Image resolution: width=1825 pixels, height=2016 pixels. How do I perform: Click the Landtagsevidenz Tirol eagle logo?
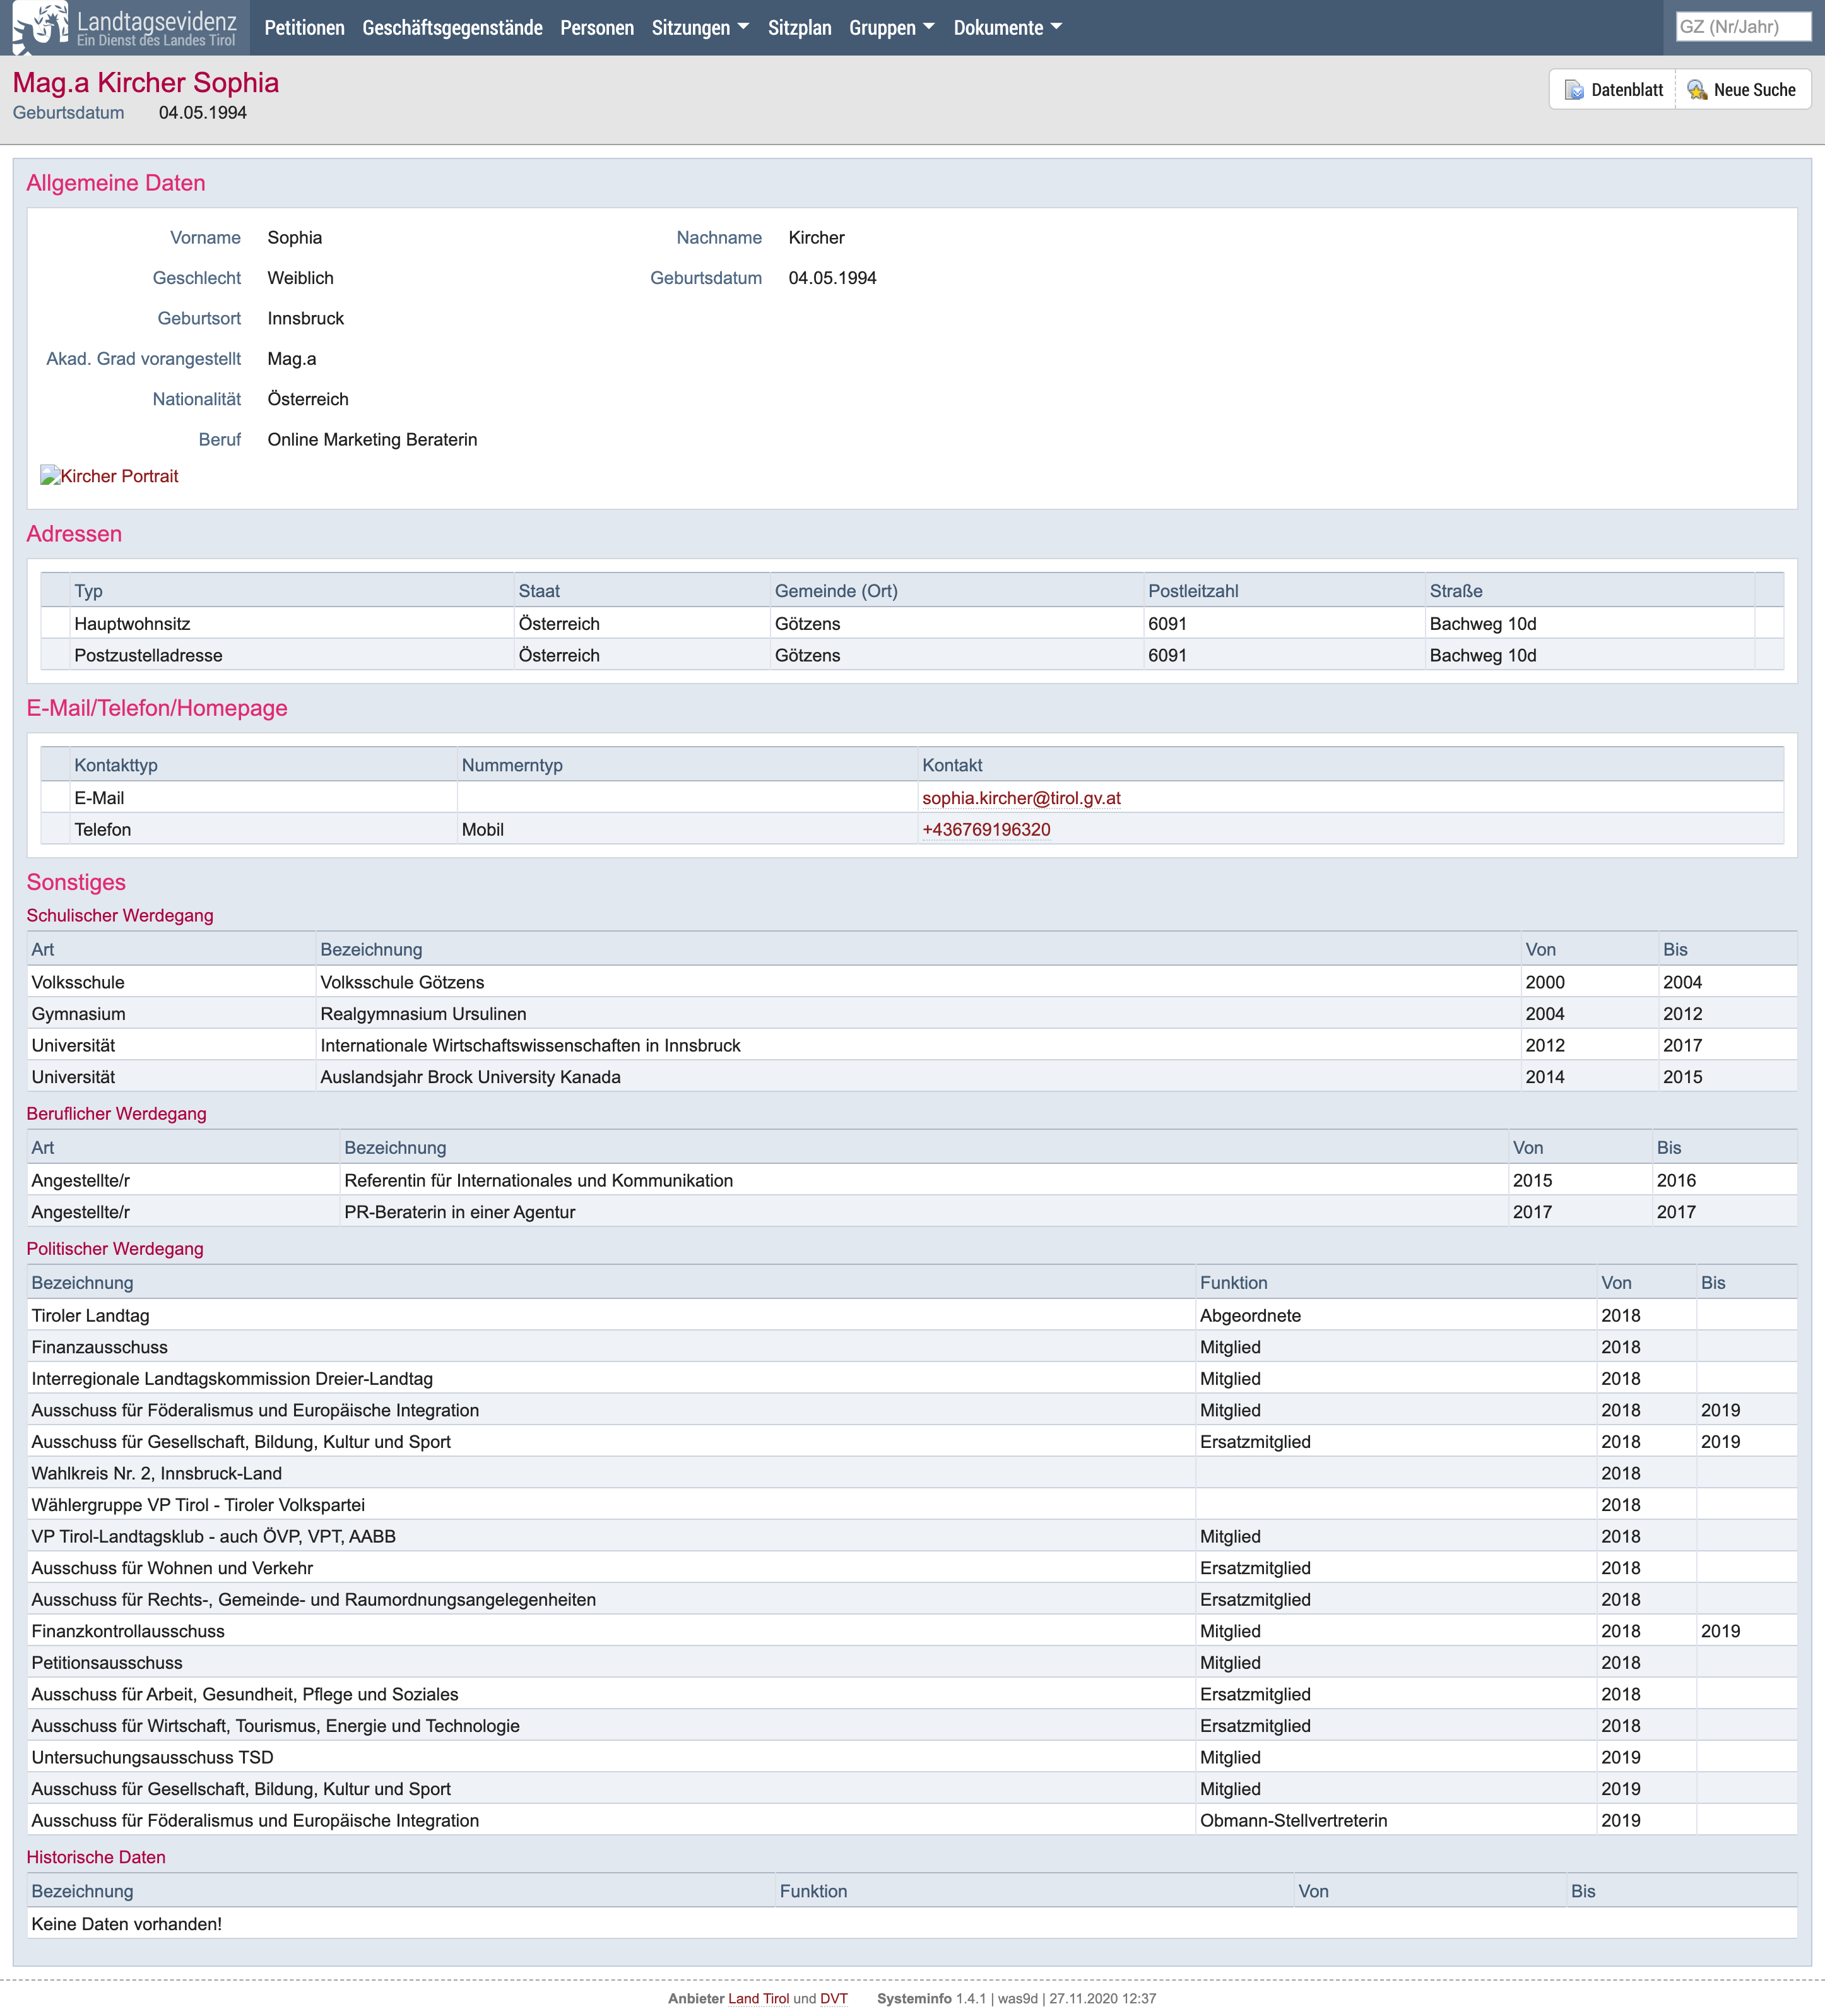point(40,27)
